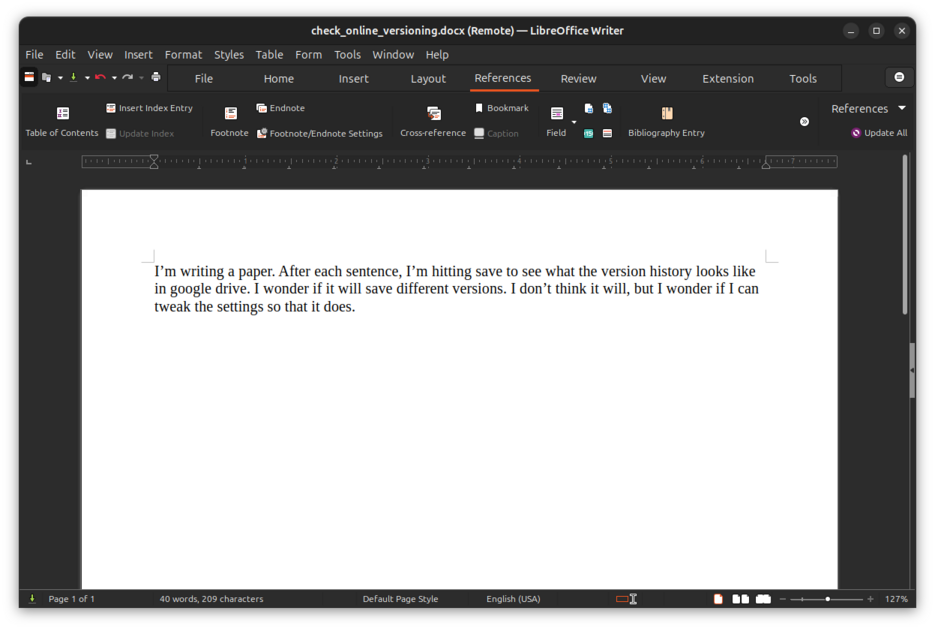935x629 pixels.
Task: Click the zoom out minus button
Action: pyautogui.click(x=783, y=599)
